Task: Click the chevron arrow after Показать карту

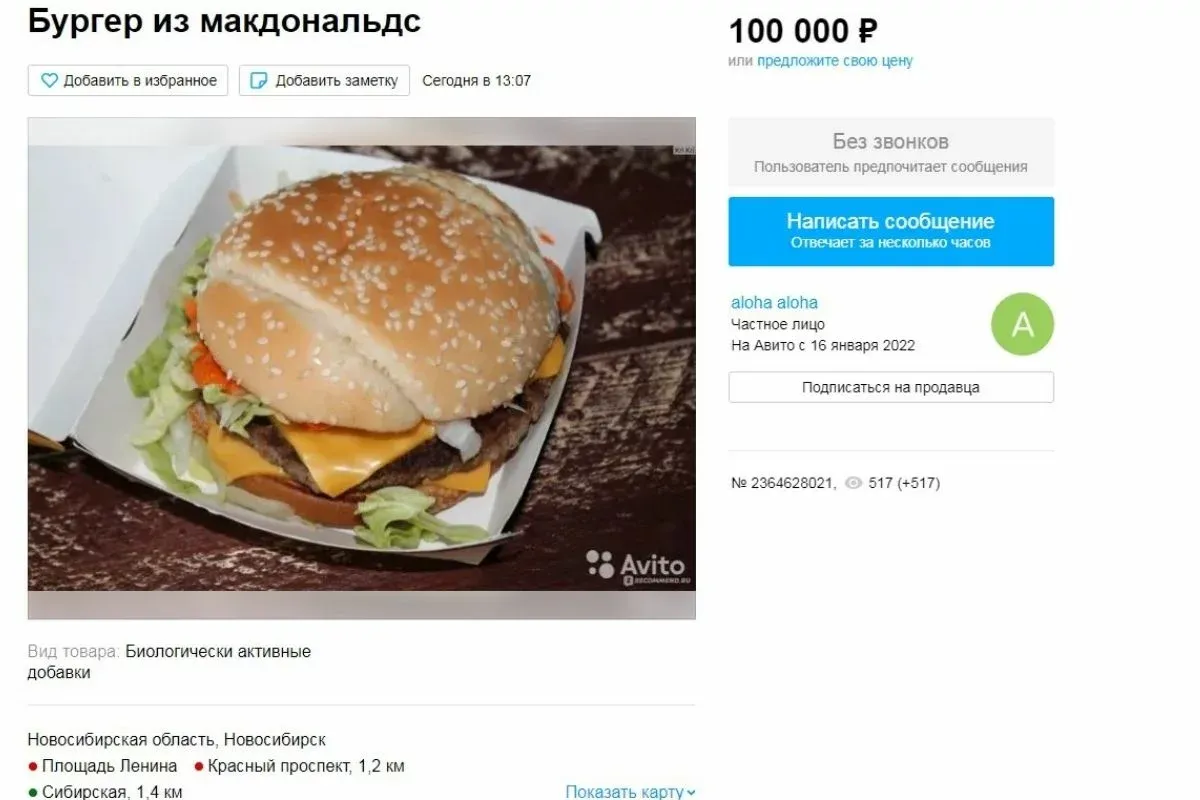Action: point(691,793)
